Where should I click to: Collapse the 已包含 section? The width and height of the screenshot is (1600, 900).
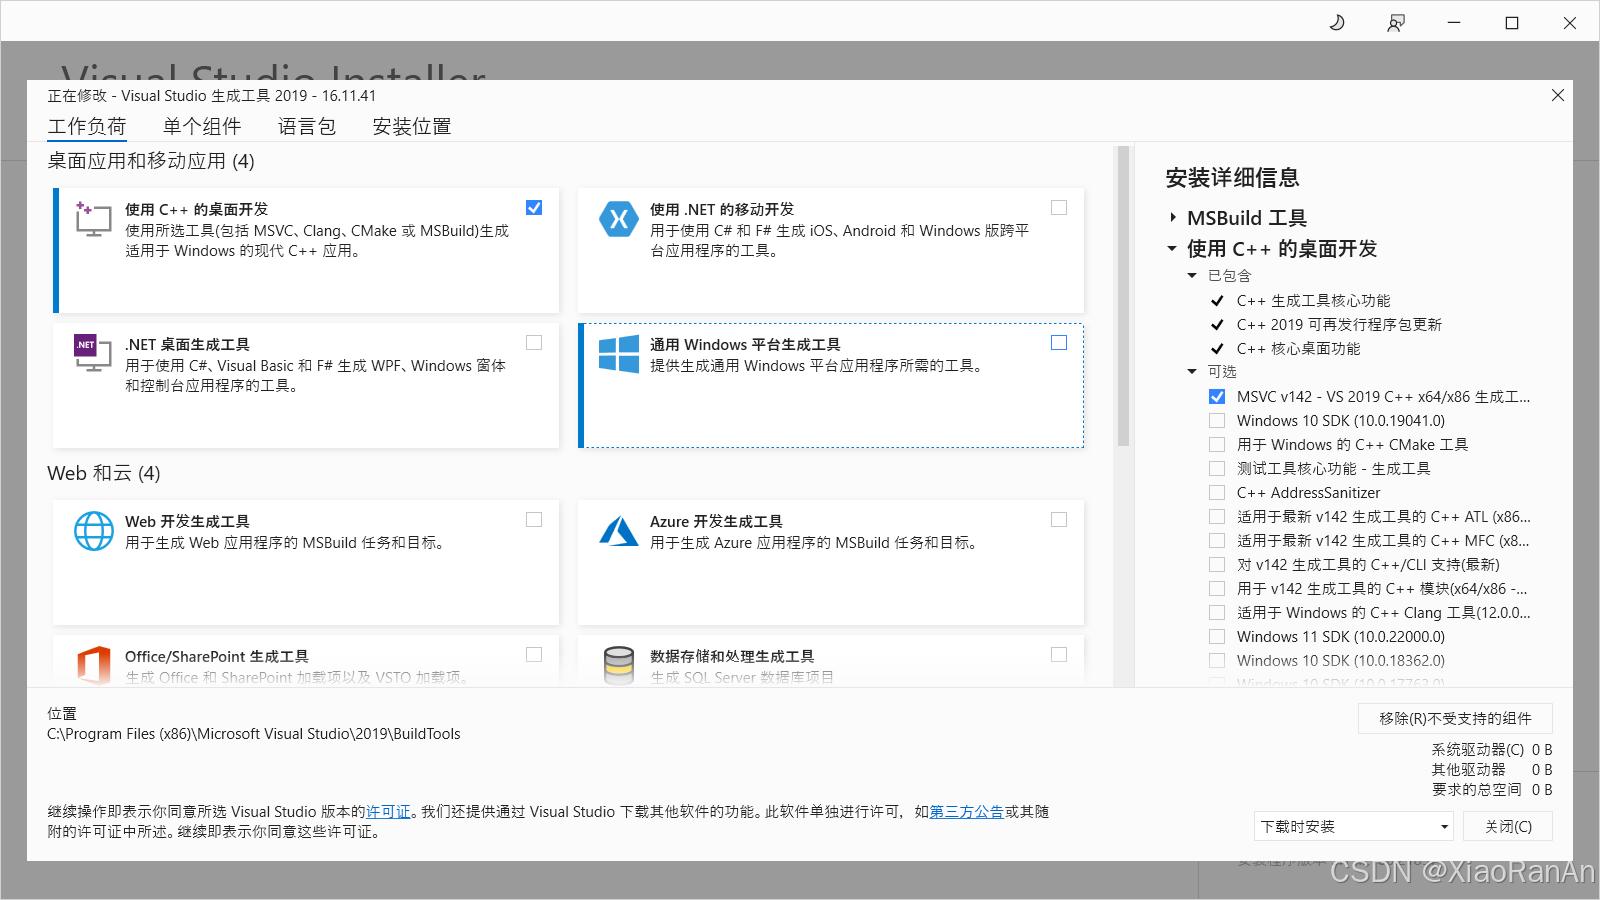click(x=1192, y=276)
